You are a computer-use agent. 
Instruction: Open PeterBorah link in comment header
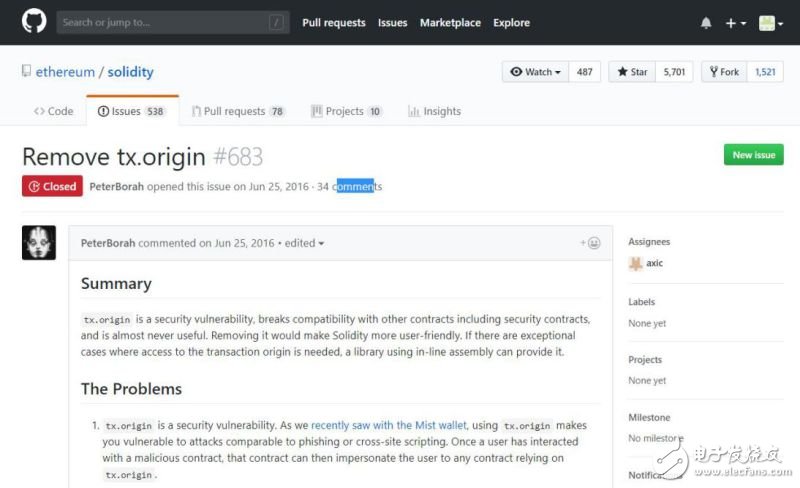(x=108, y=243)
